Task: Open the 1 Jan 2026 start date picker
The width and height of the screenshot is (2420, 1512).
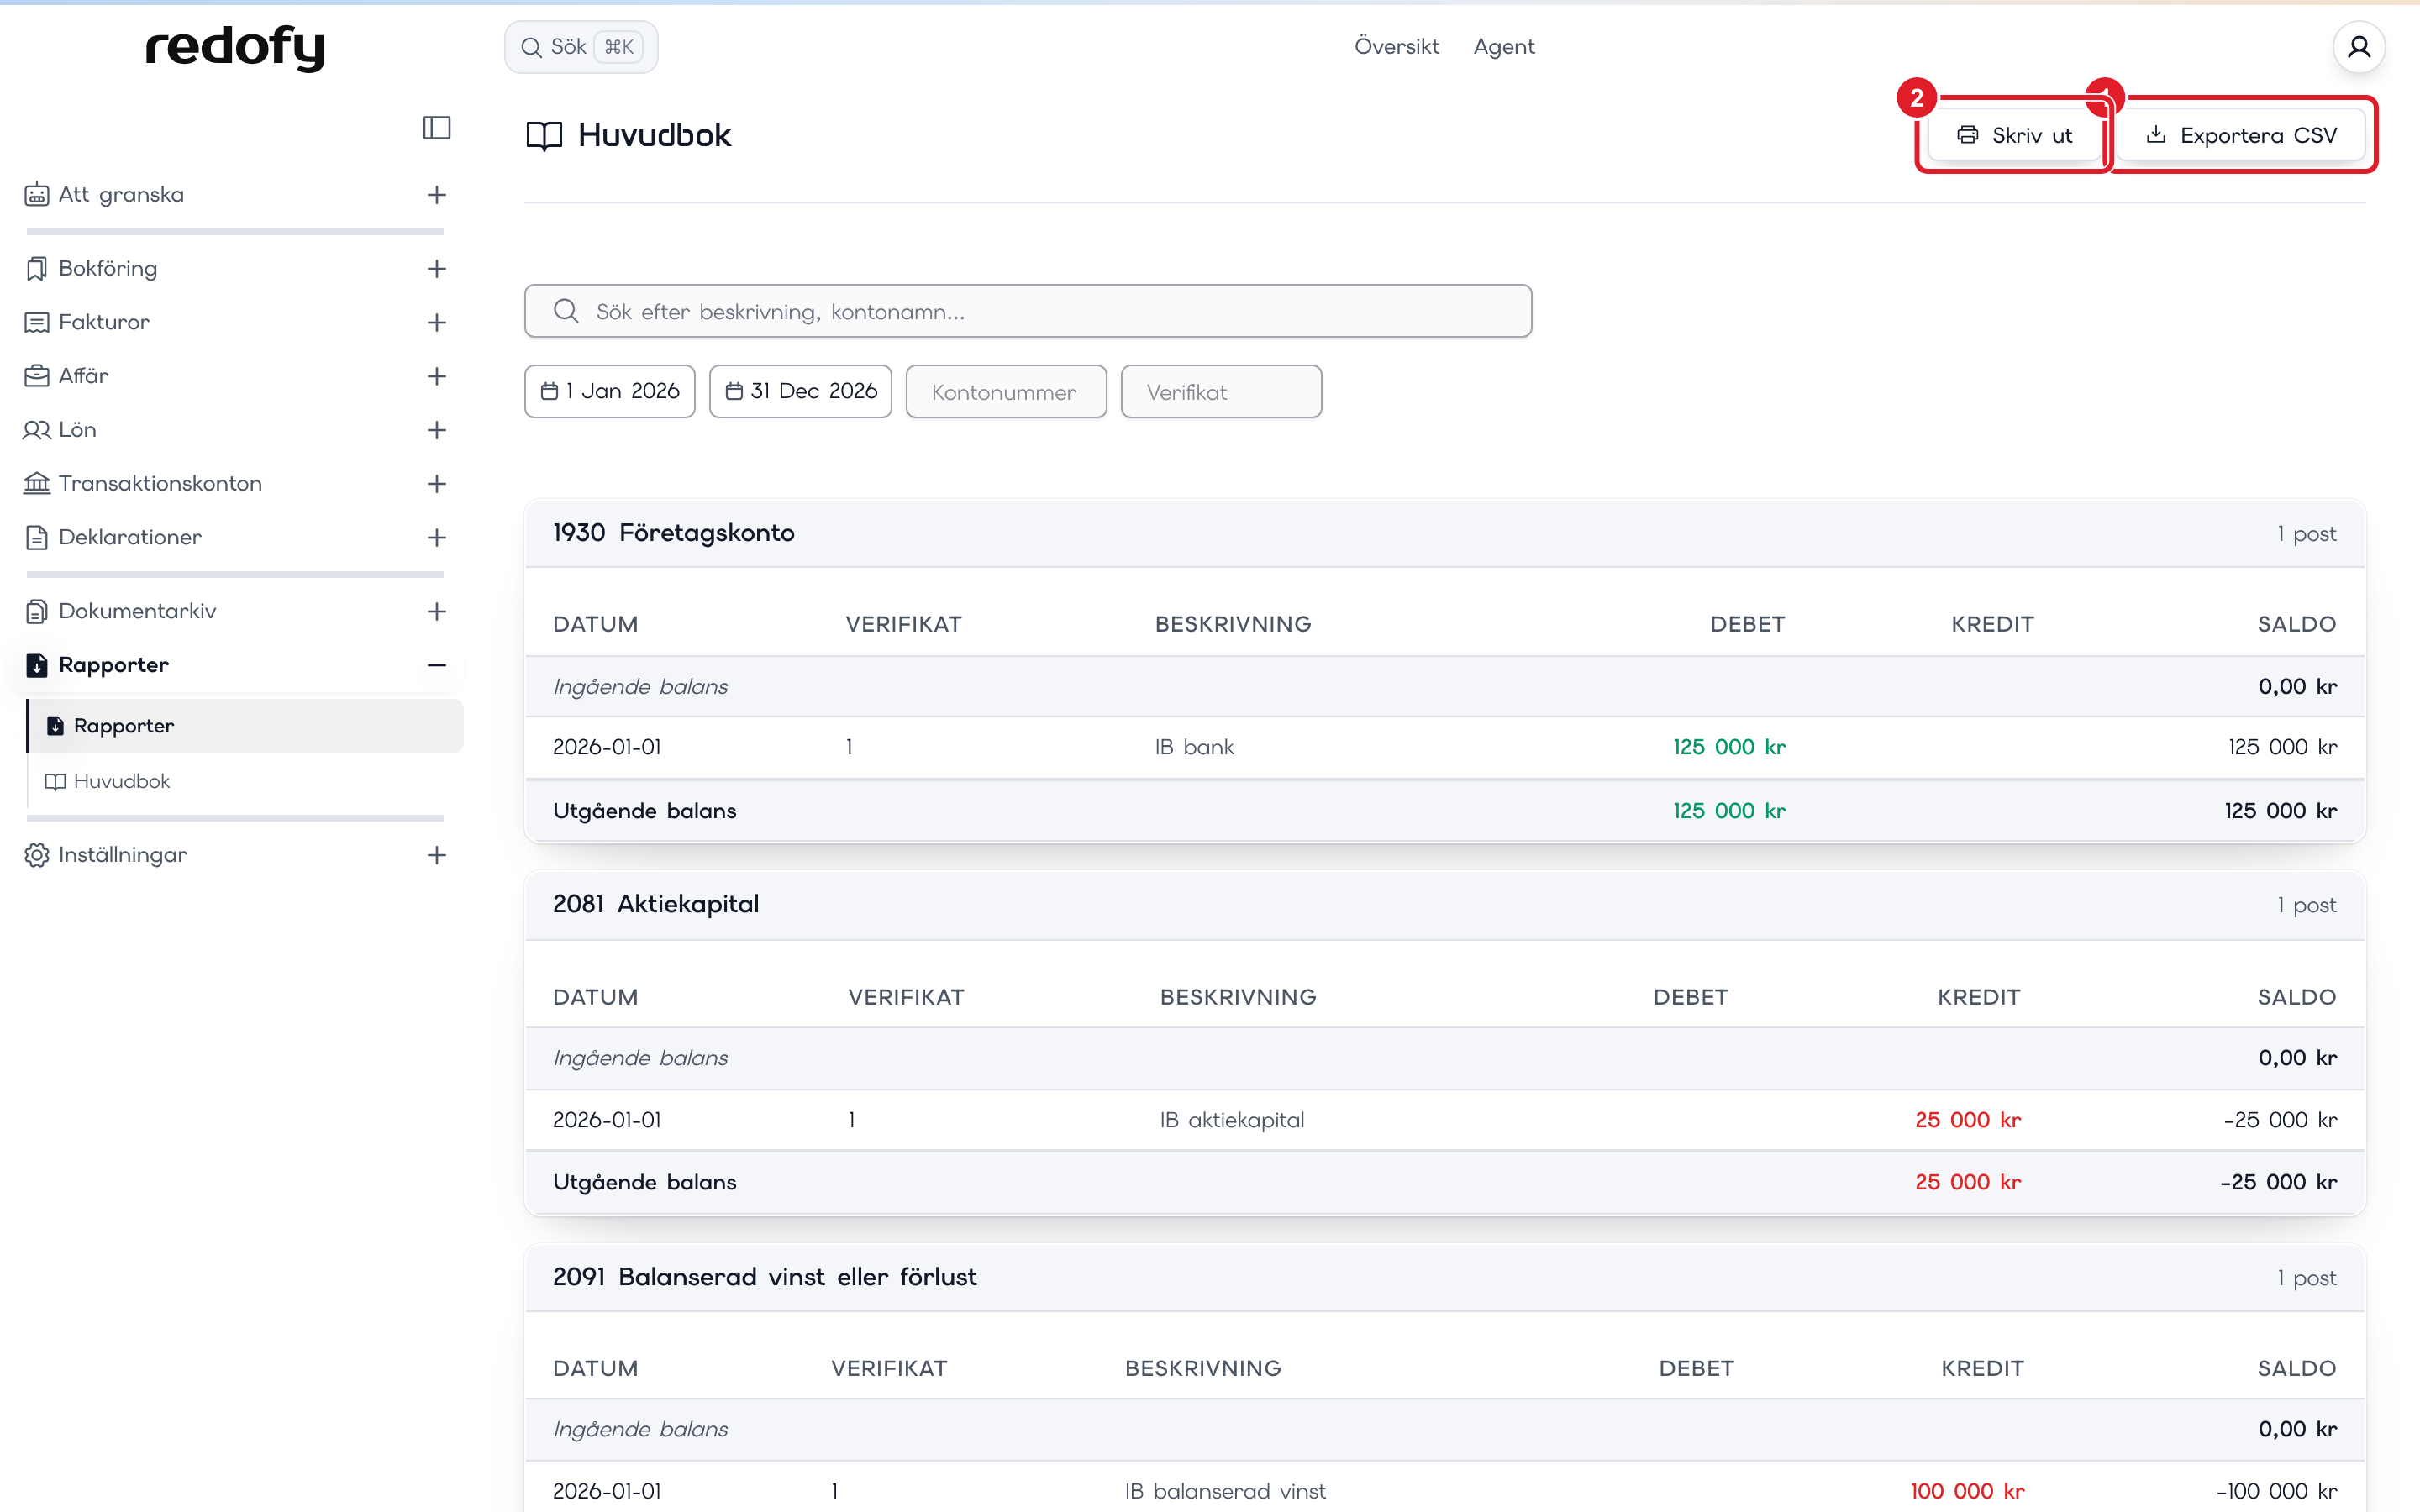Action: pos(610,391)
